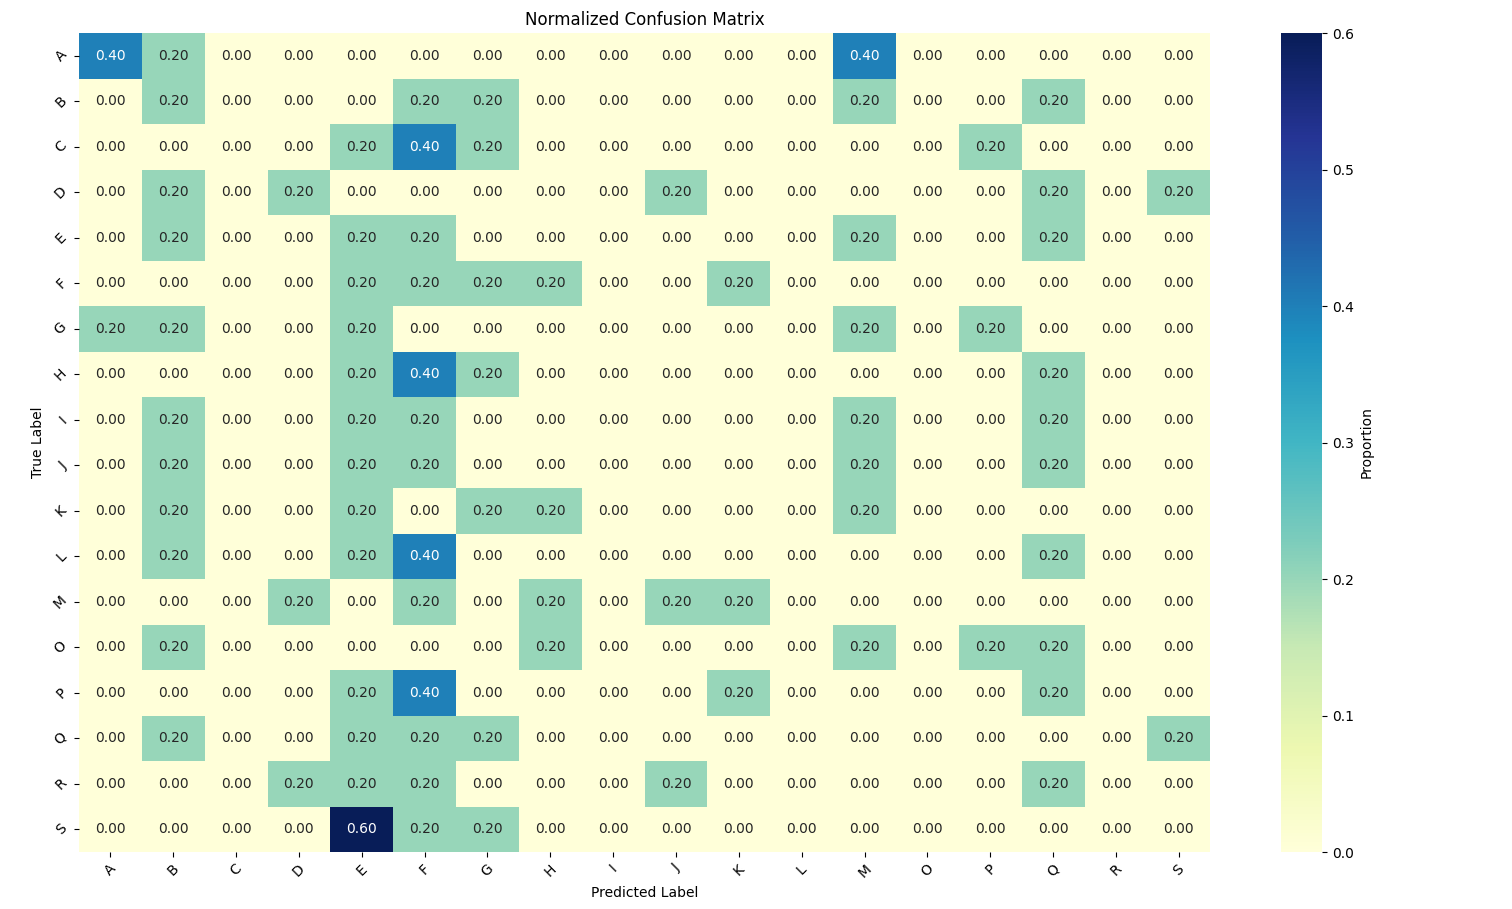Select the 0.40 cell at row A, column A
This screenshot has height=909, width=1512.
coord(110,56)
